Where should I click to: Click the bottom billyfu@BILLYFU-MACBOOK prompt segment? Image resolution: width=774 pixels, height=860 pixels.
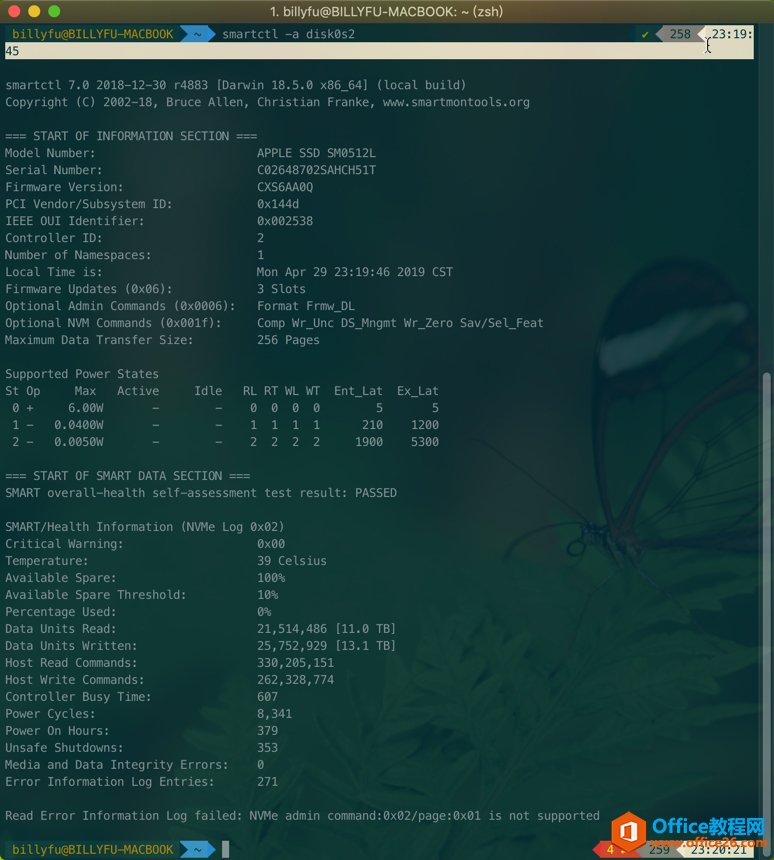pos(92,850)
